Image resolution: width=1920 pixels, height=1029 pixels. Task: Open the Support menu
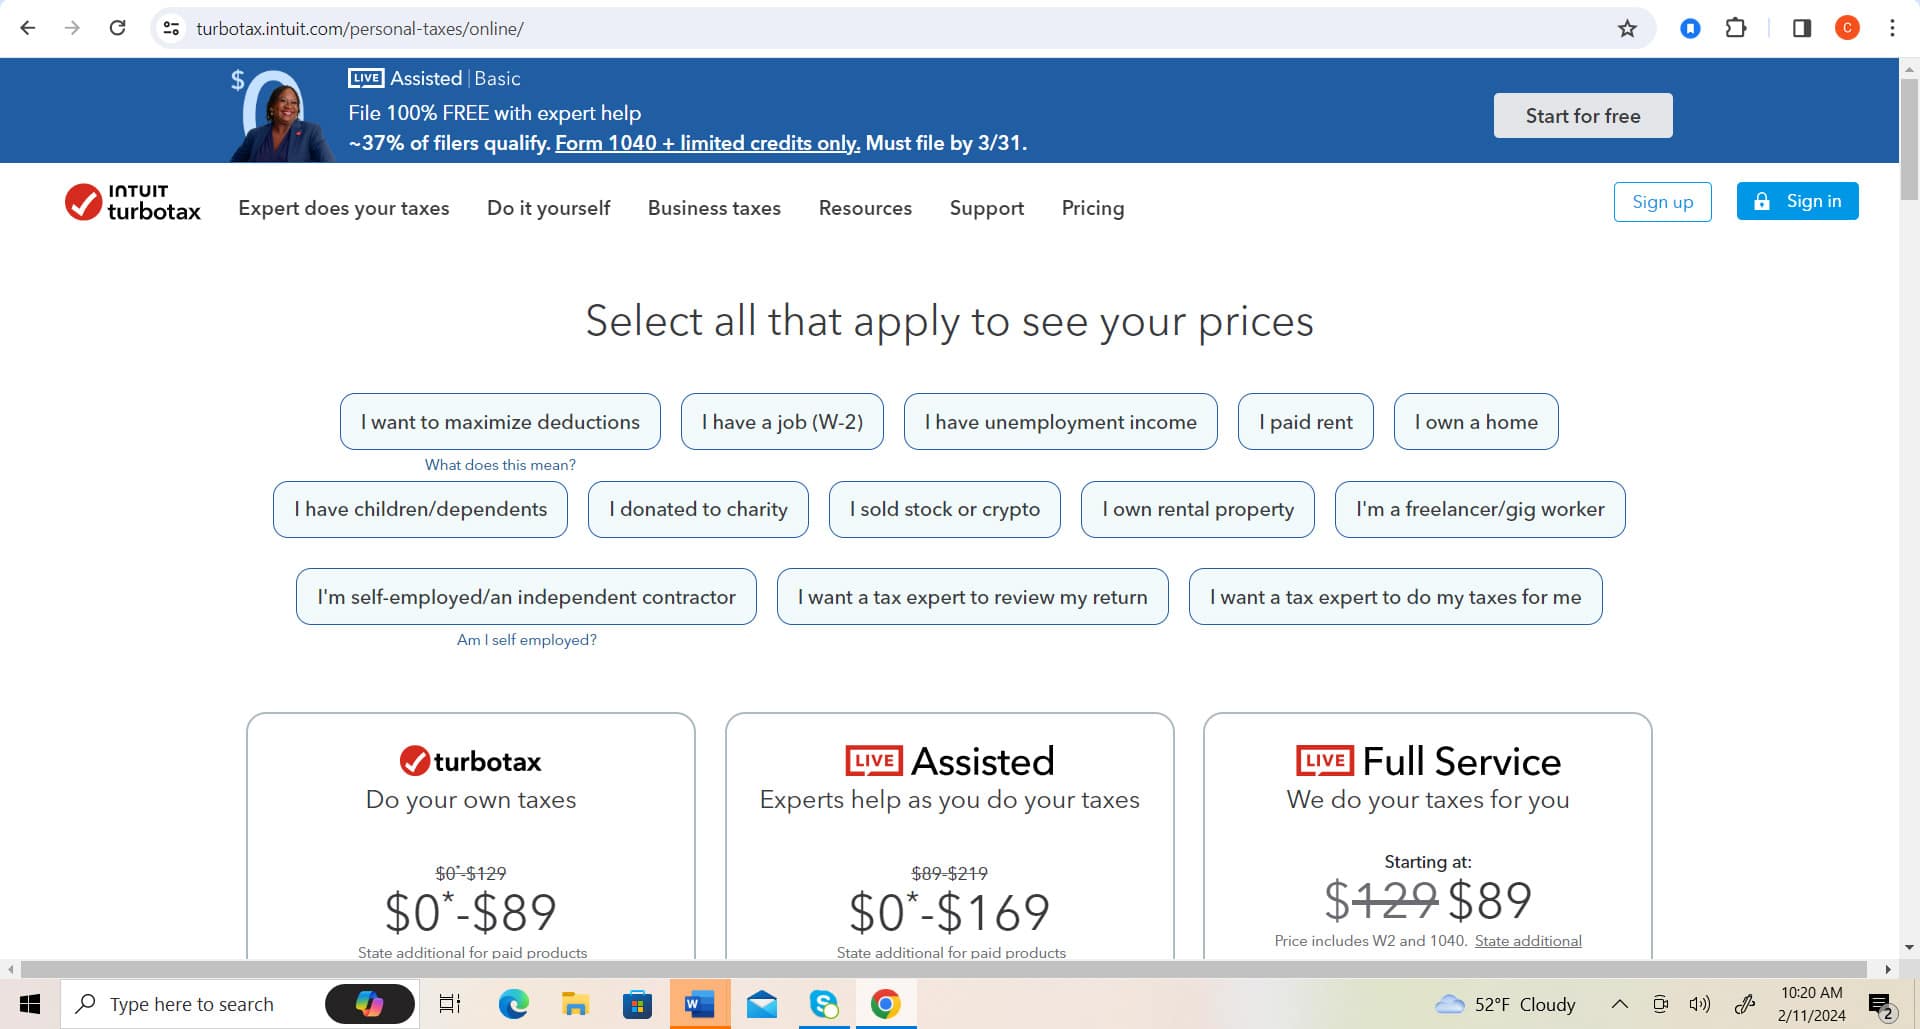coord(987,208)
